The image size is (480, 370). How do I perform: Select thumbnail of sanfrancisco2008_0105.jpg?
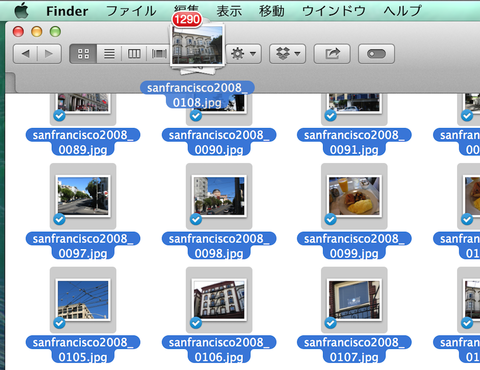(x=83, y=300)
